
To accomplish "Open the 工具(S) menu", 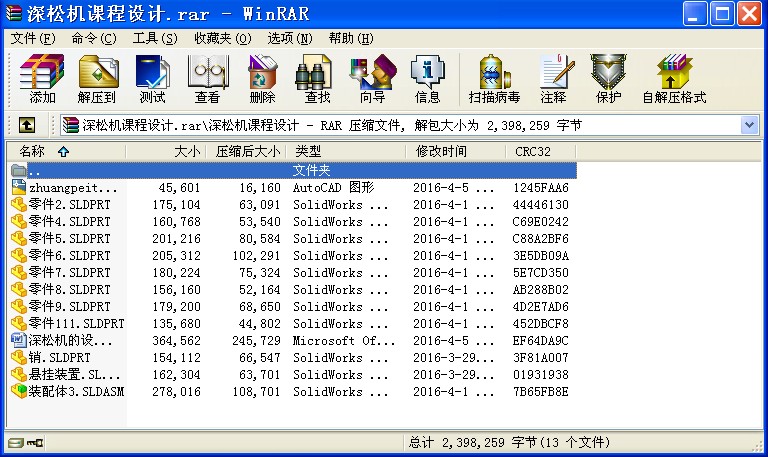I will [155, 38].
